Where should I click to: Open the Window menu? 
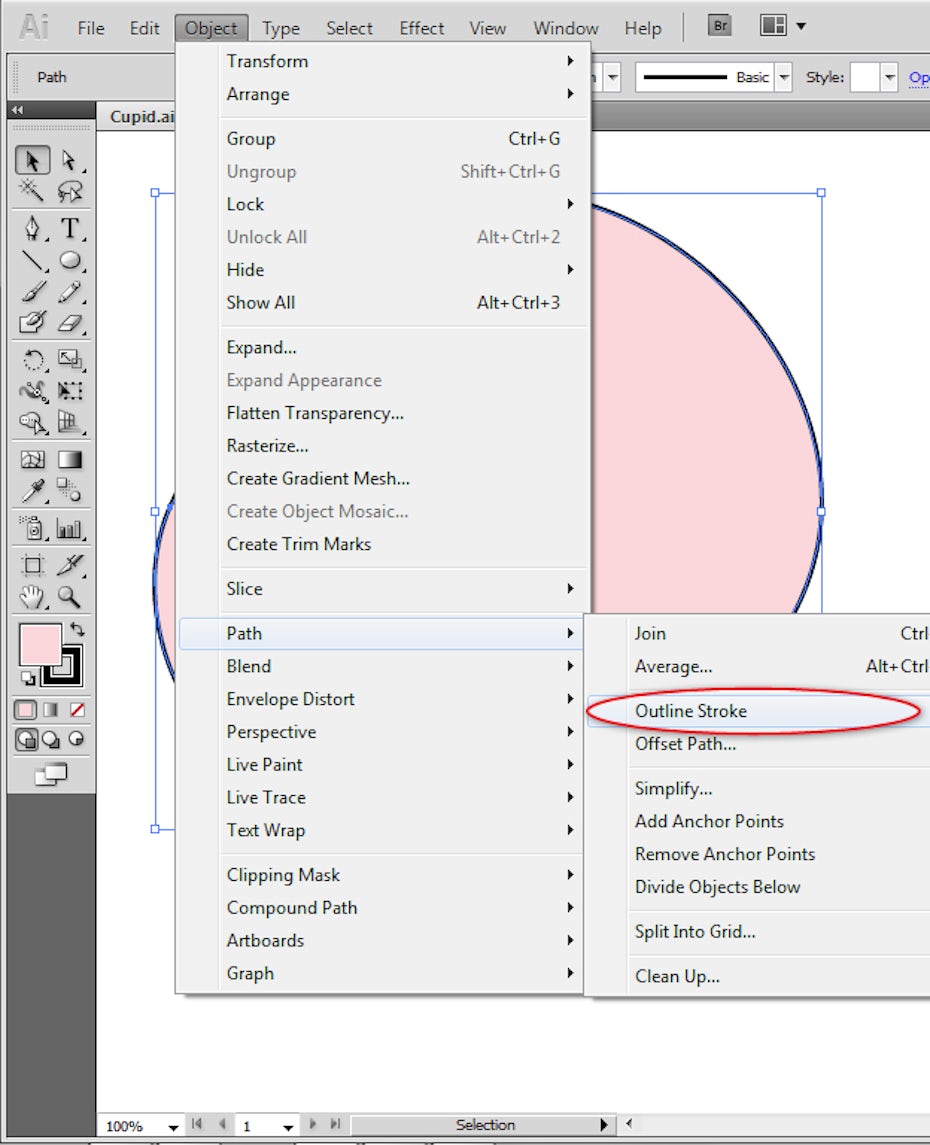pyautogui.click(x=566, y=28)
